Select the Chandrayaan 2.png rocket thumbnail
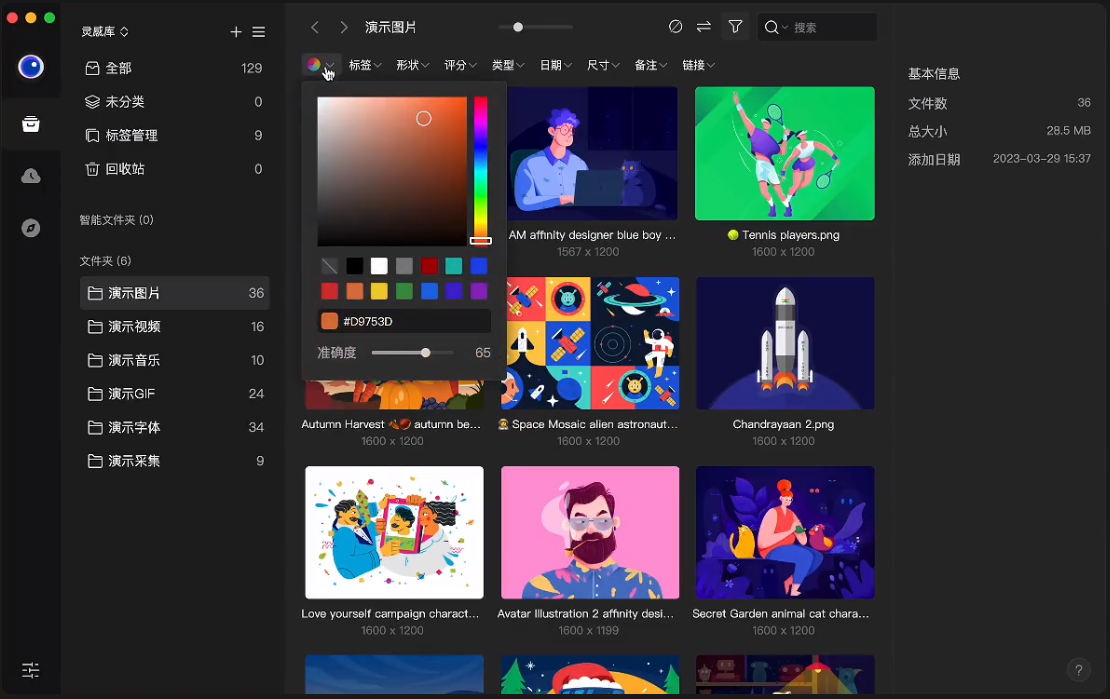This screenshot has width=1110, height=699. pyautogui.click(x=784, y=343)
